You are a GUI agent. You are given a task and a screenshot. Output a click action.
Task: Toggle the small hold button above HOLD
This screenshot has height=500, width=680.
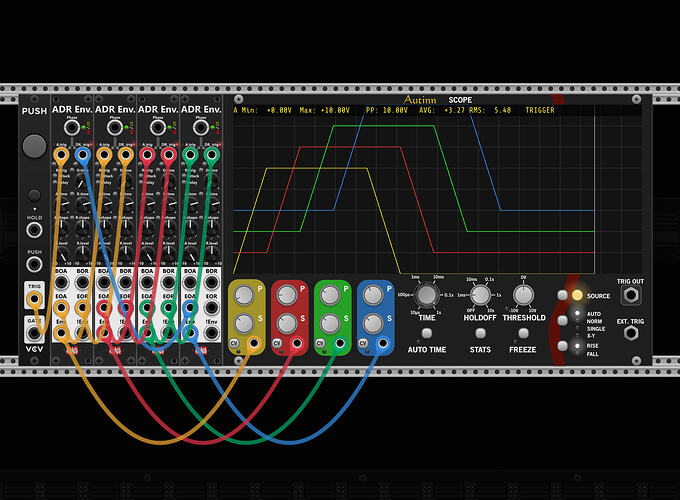pyautogui.click(x=34, y=196)
